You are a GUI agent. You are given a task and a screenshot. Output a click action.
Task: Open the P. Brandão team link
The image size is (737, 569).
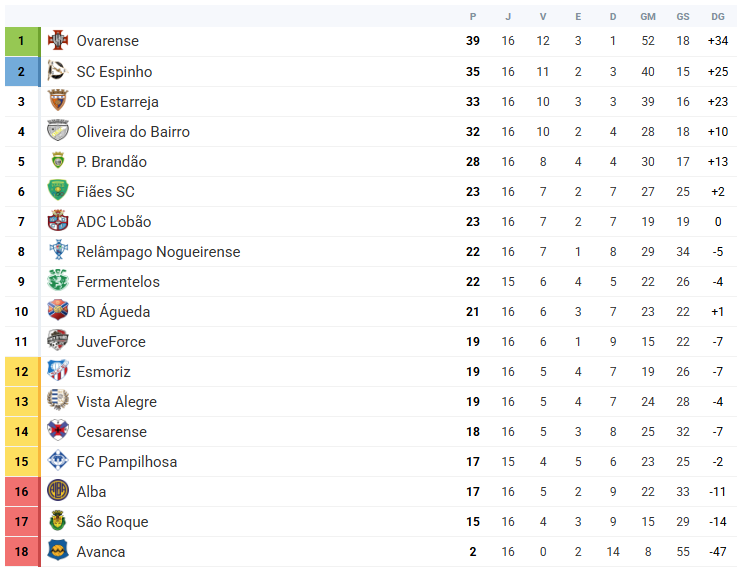(111, 162)
